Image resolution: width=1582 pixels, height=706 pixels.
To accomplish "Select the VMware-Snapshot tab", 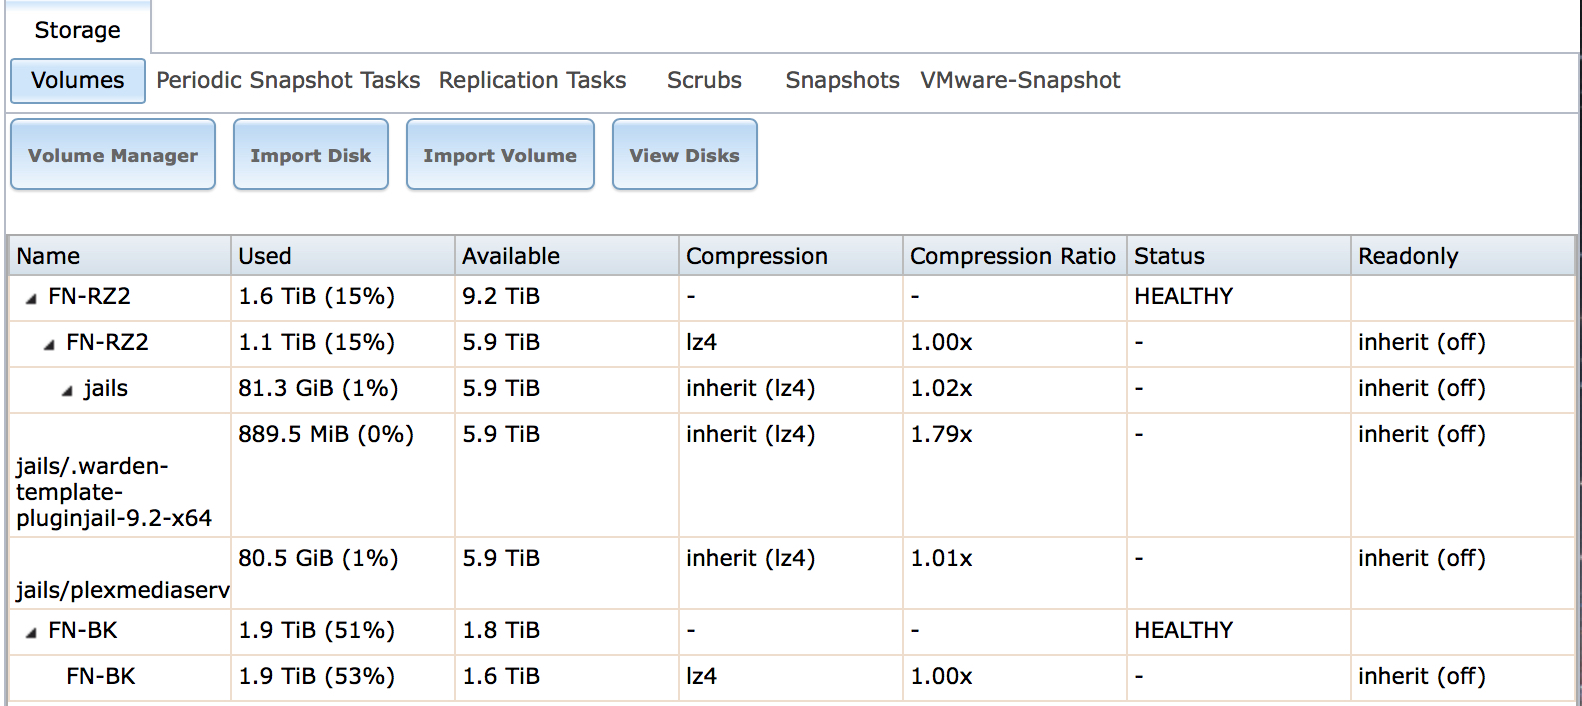I will pyautogui.click(x=1020, y=80).
